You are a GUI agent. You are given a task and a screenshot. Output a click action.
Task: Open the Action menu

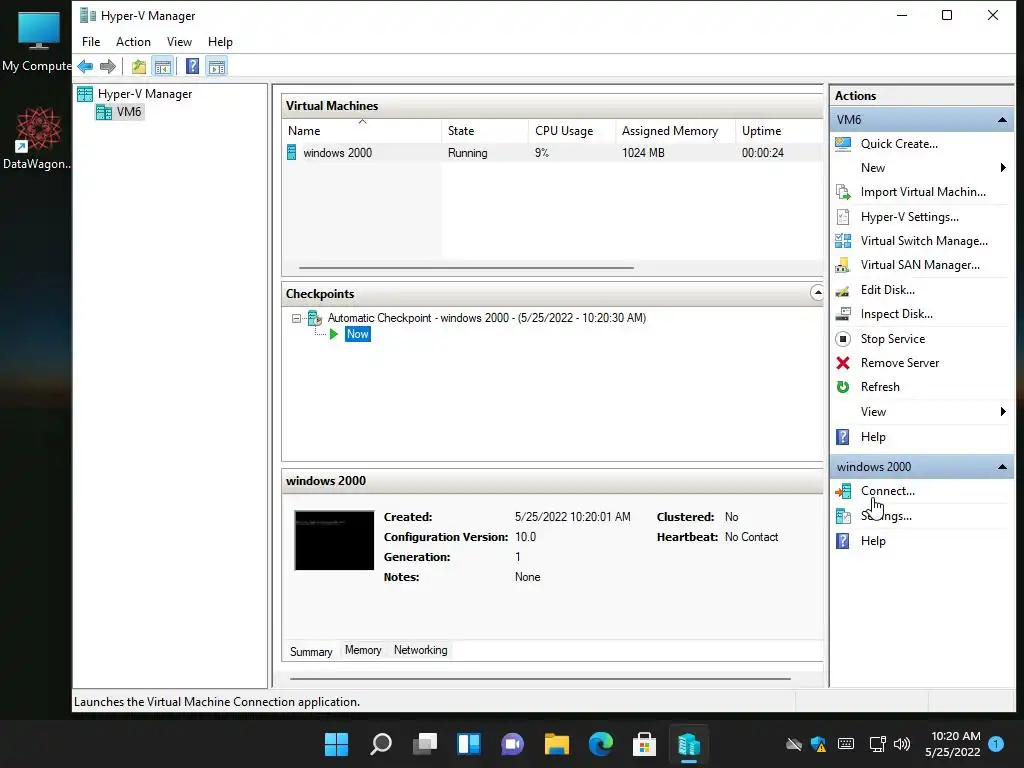click(133, 42)
